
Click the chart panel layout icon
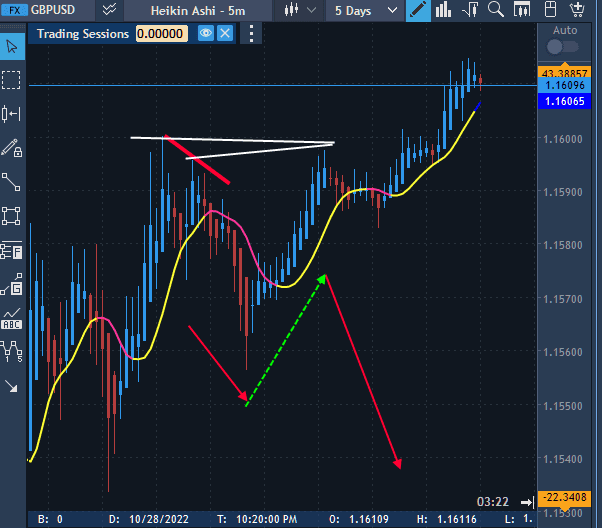click(522, 10)
